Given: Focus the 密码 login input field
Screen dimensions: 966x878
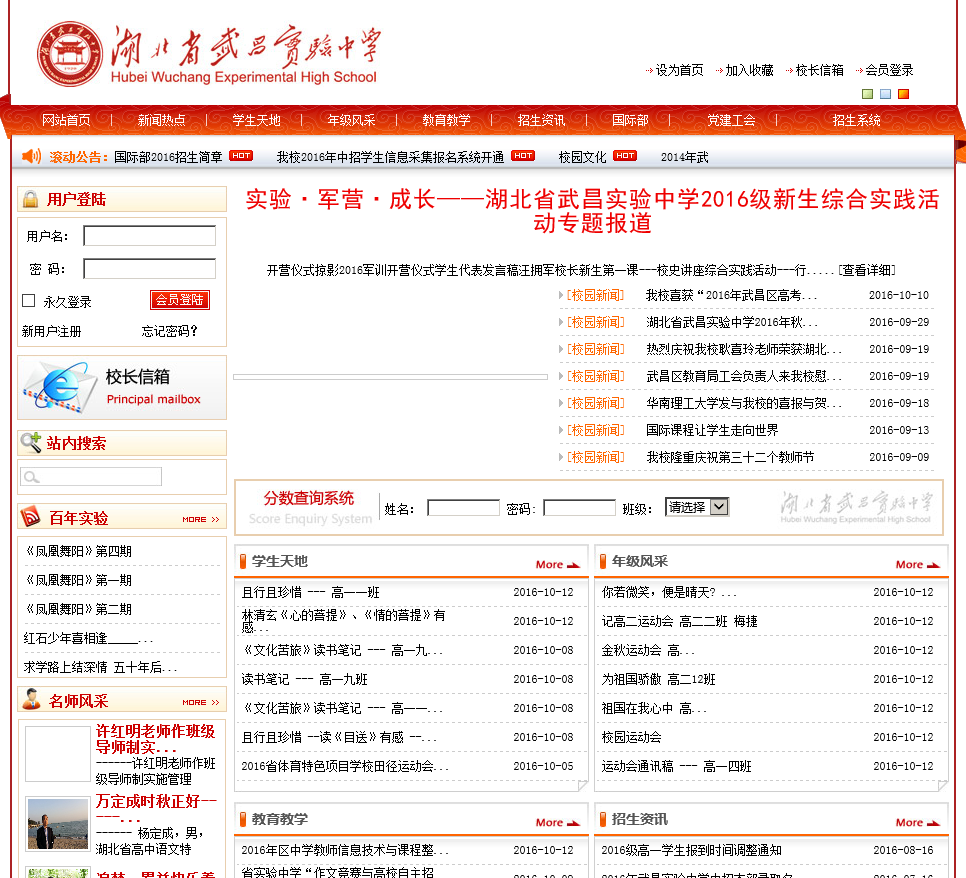Looking at the screenshot, I should coord(150,269).
